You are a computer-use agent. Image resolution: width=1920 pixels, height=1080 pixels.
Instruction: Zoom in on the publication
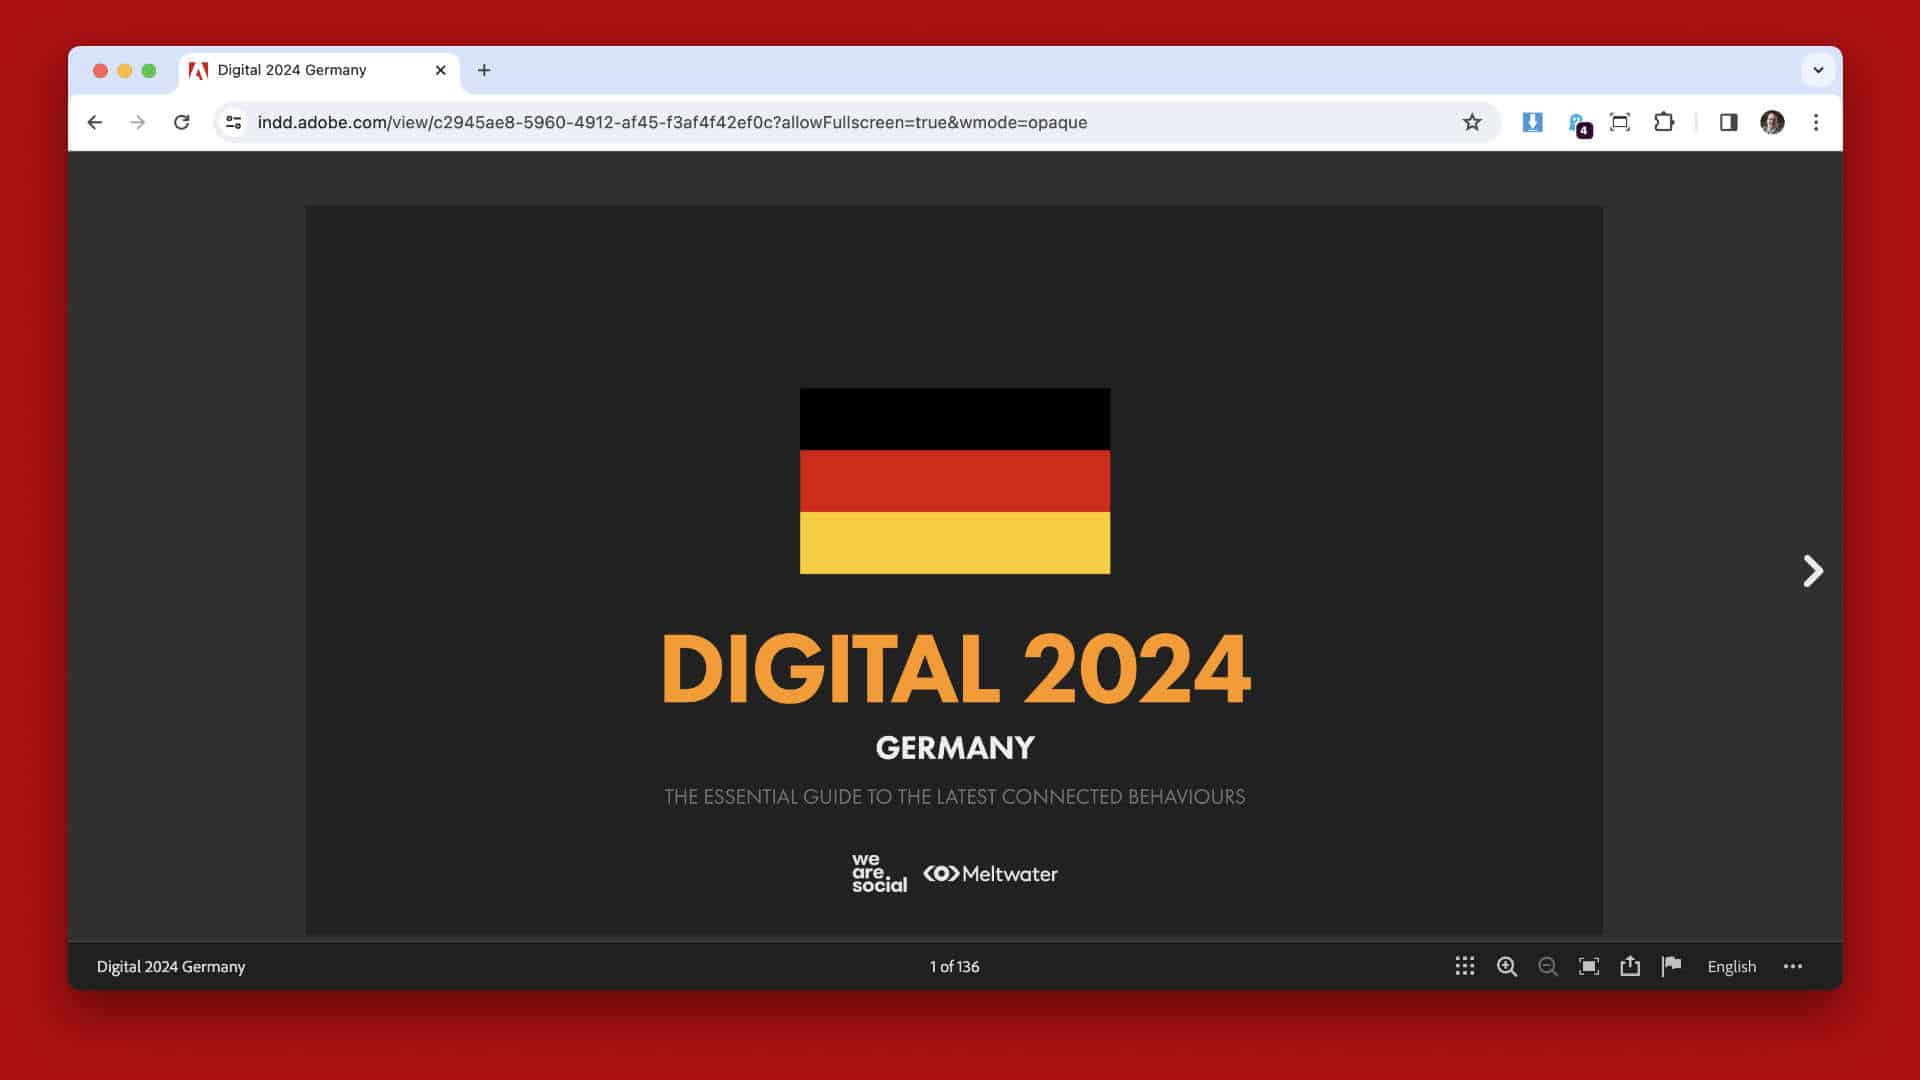pyautogui.click(x=1506, y=966)
